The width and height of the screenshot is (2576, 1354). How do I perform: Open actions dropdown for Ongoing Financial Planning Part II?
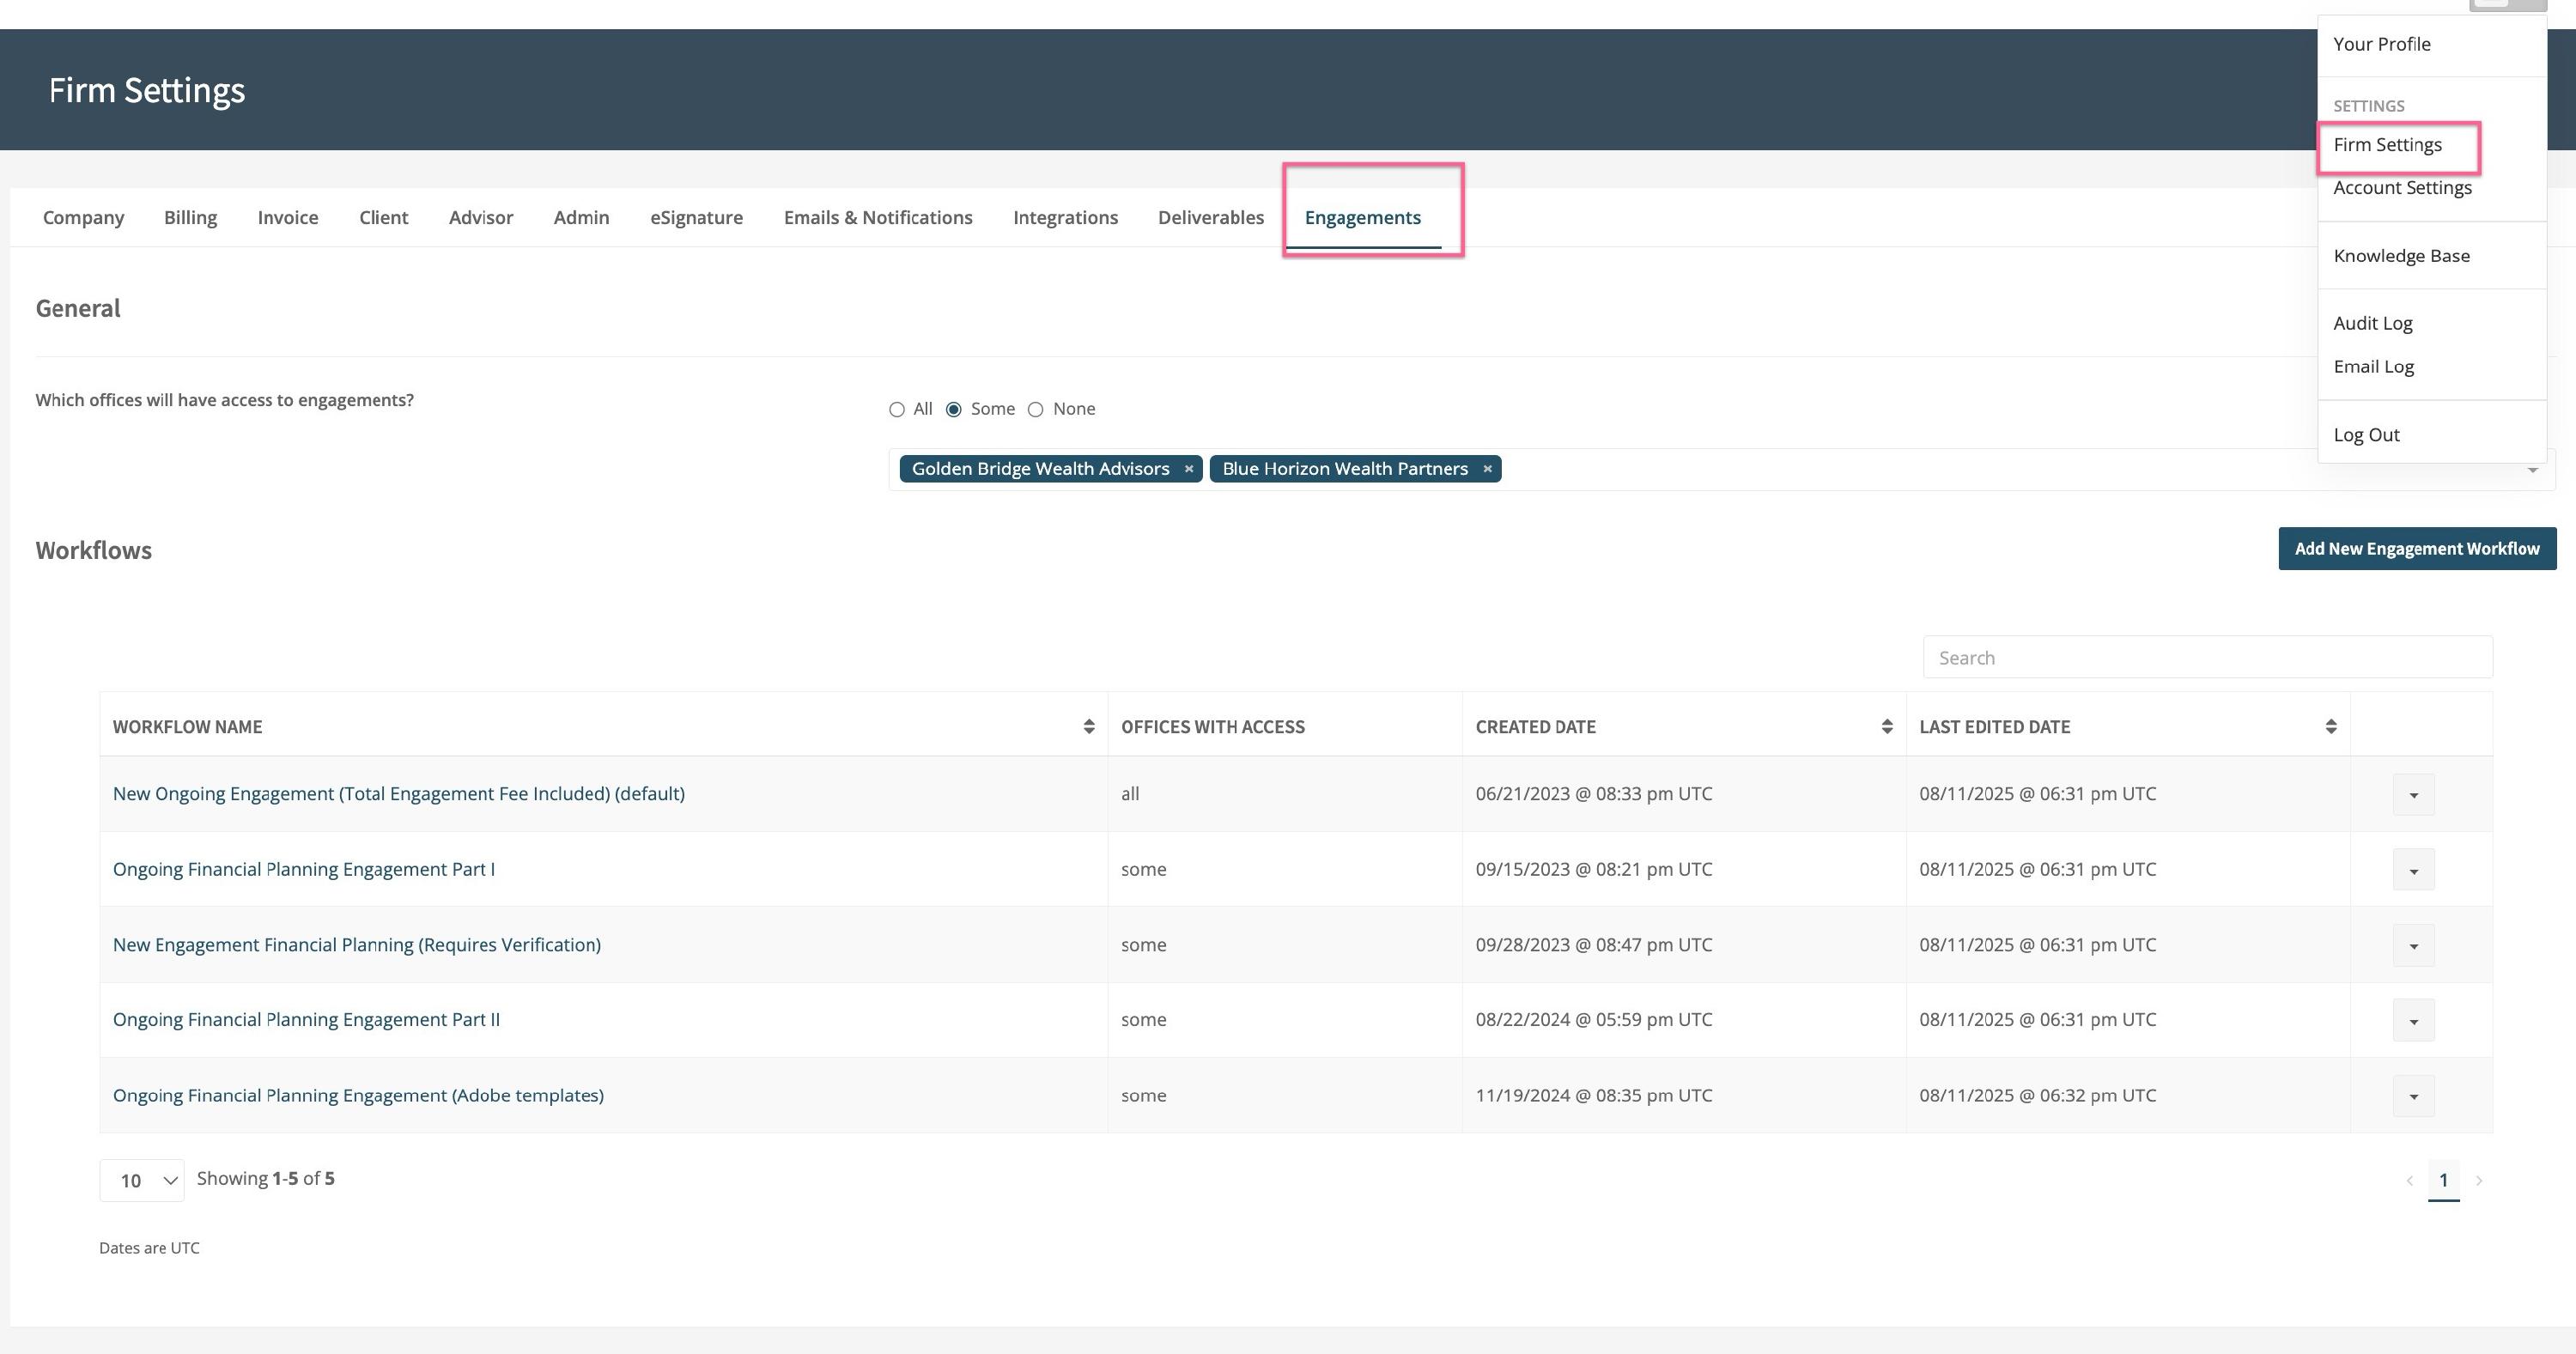point(2413,1021)
